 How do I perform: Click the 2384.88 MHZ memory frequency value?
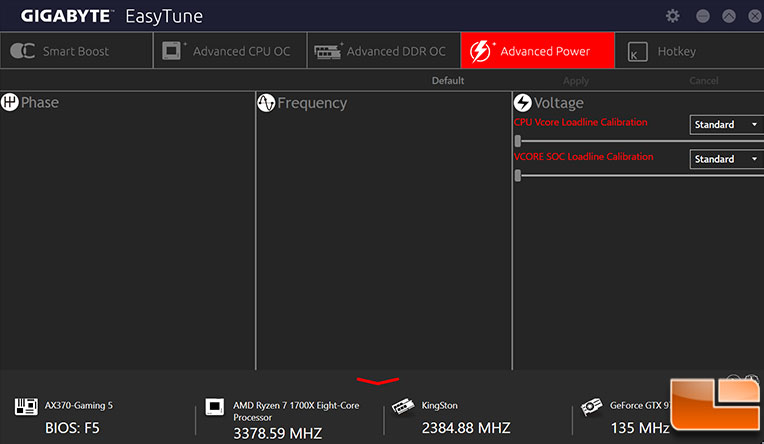466,428
